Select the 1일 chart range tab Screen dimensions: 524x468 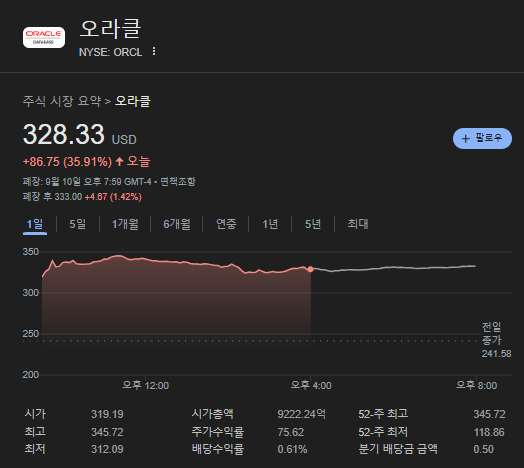pyautogui.click(x=35, y=224)
